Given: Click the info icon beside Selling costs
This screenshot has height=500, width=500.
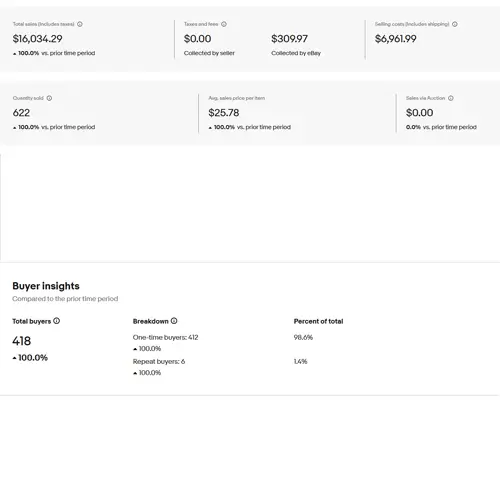Looking at the screenshot, I should (455, 24).
